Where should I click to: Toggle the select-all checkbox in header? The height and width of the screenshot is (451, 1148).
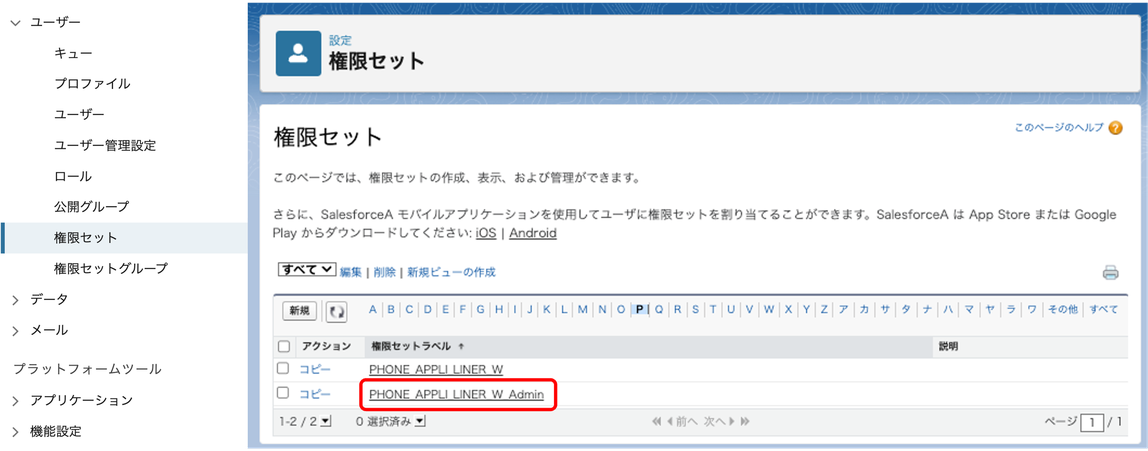pyautogui.click(x=283, y=346)
